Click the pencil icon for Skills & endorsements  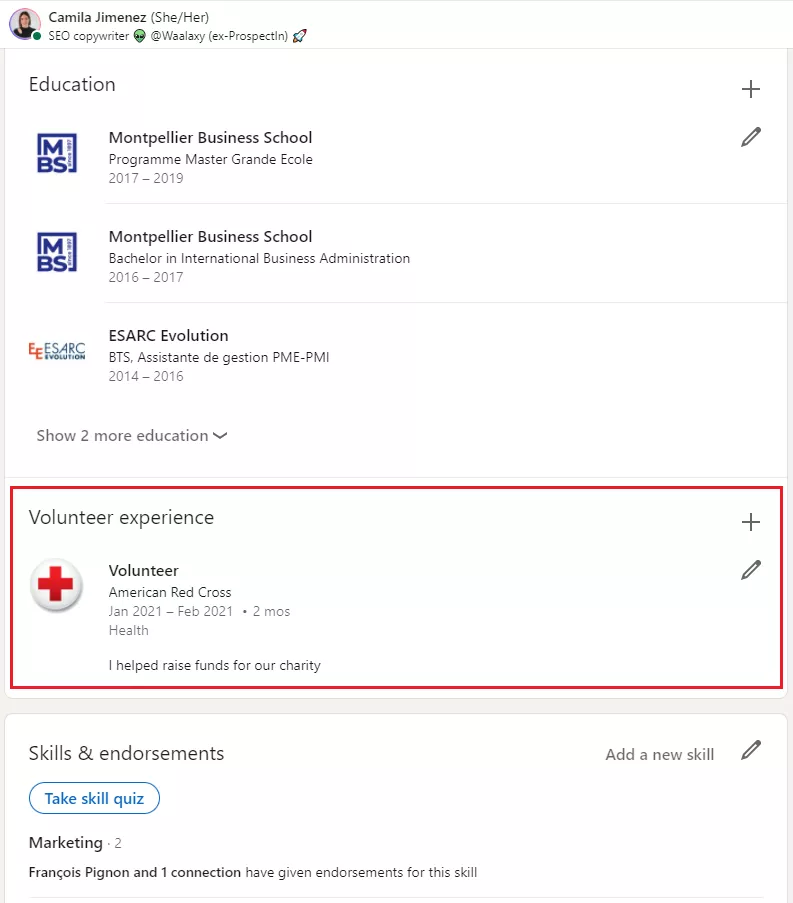point(751,750)
